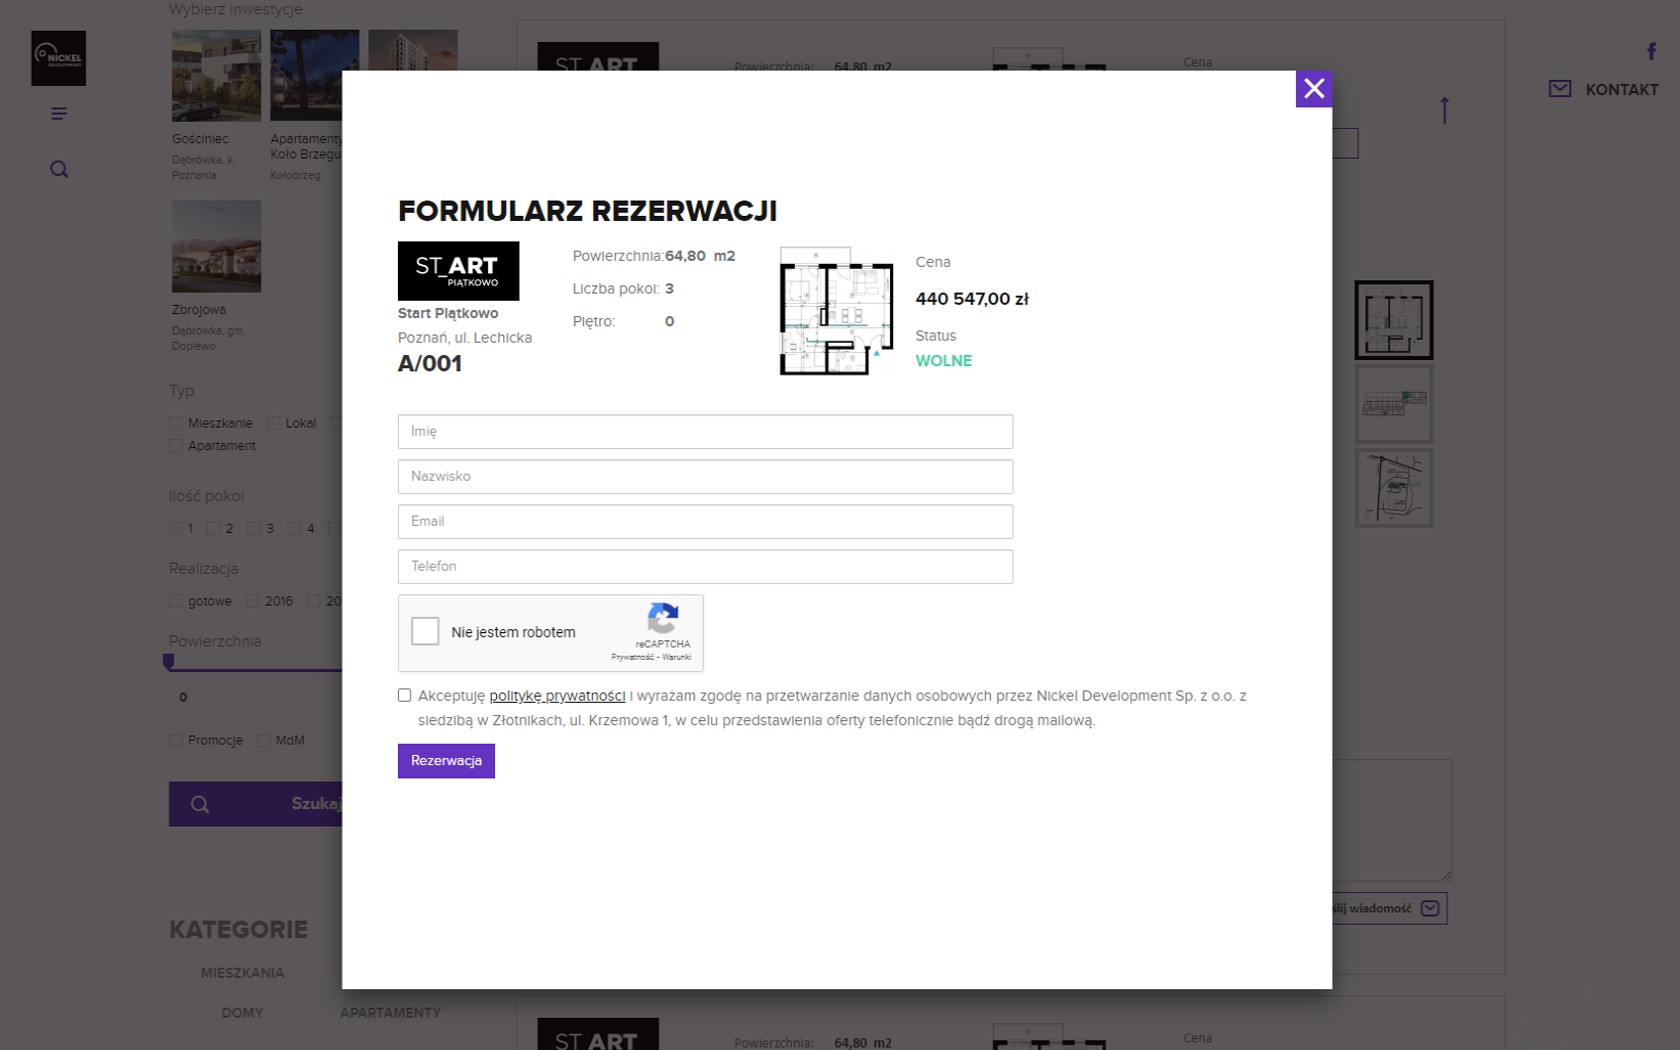Click the envelope icon beside Kontakt

(1559, 89)
